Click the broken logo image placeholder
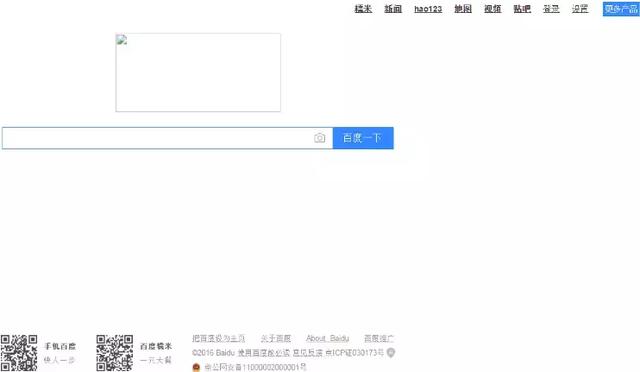Image resolution: width=640 pixels, height=372 pixels. tap(198, 72)
